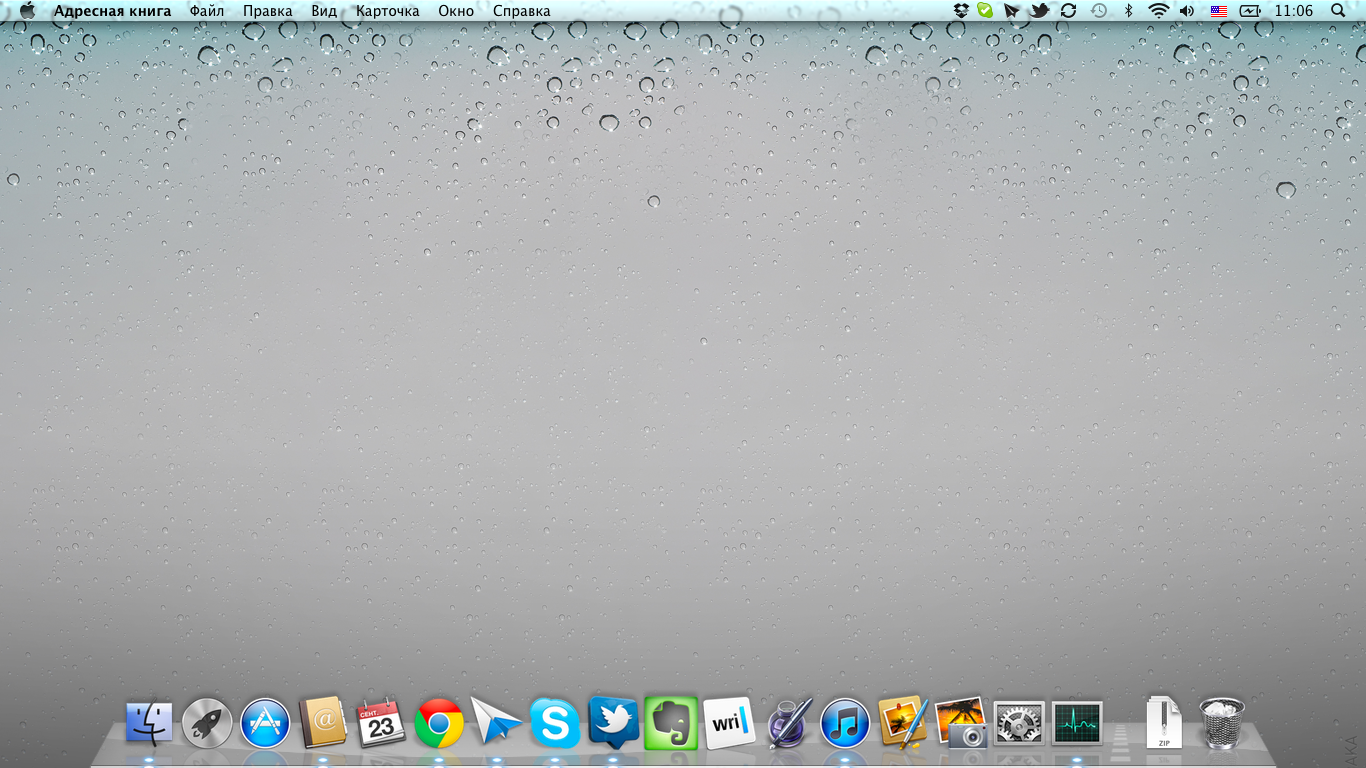Open Activity Monitor in the dock
The image size is (1366, 768).
1077,722
